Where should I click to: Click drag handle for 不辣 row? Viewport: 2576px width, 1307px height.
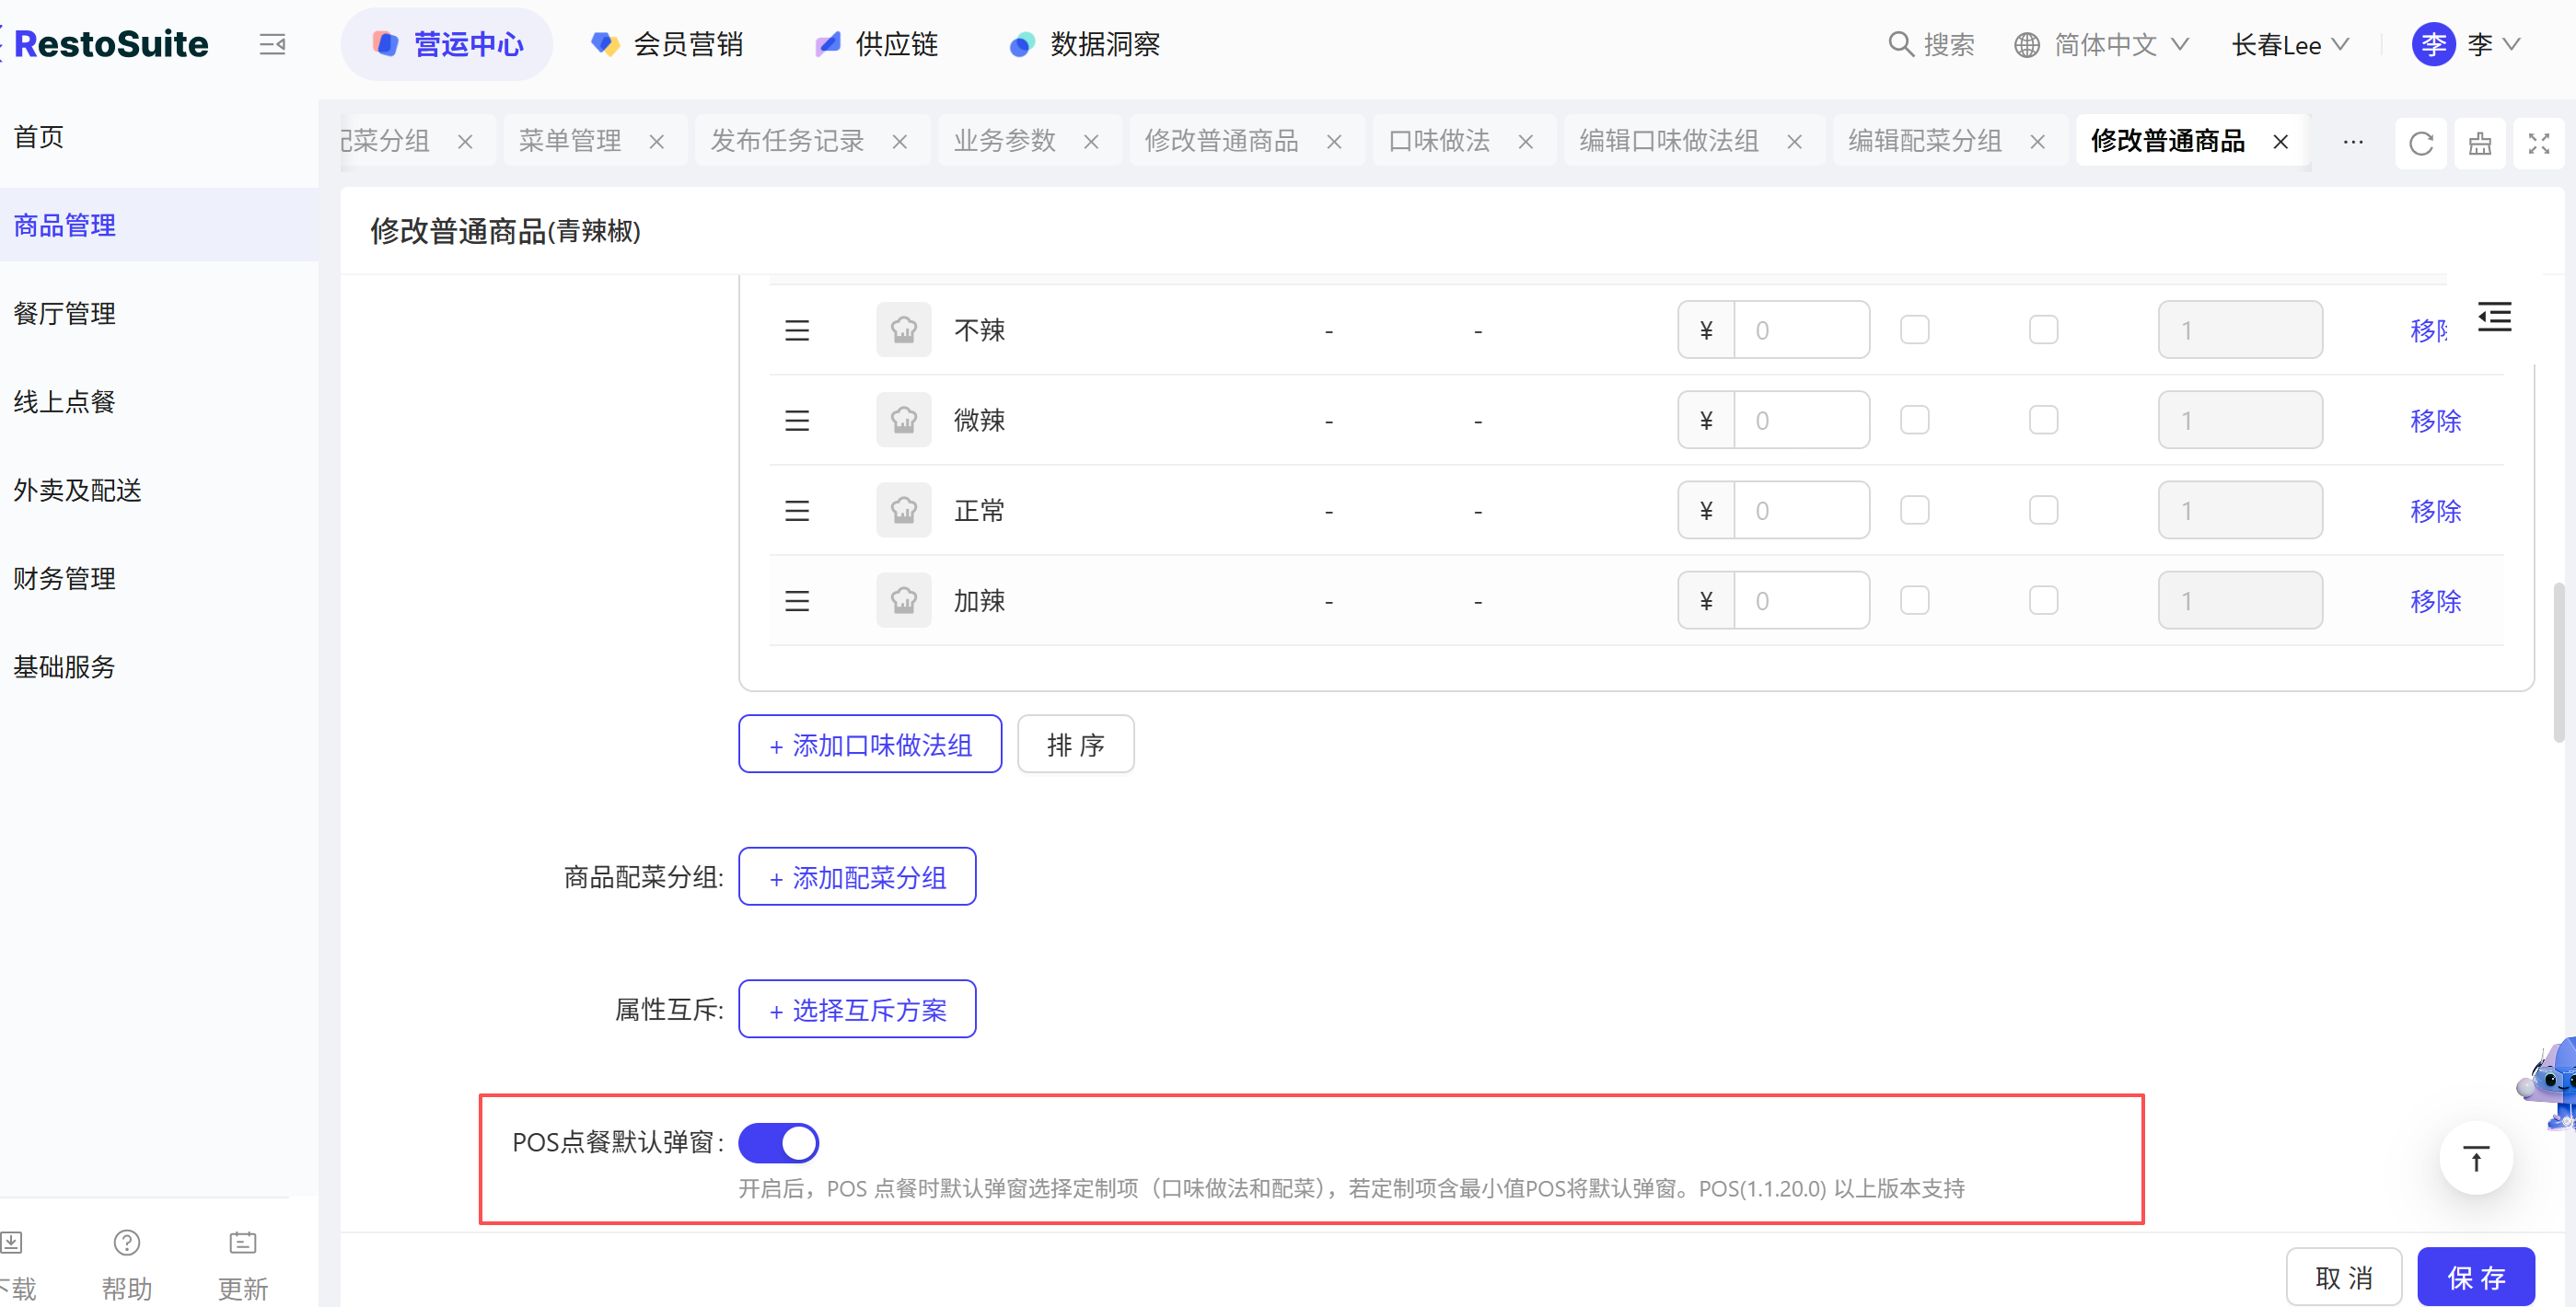pos(797,330)
